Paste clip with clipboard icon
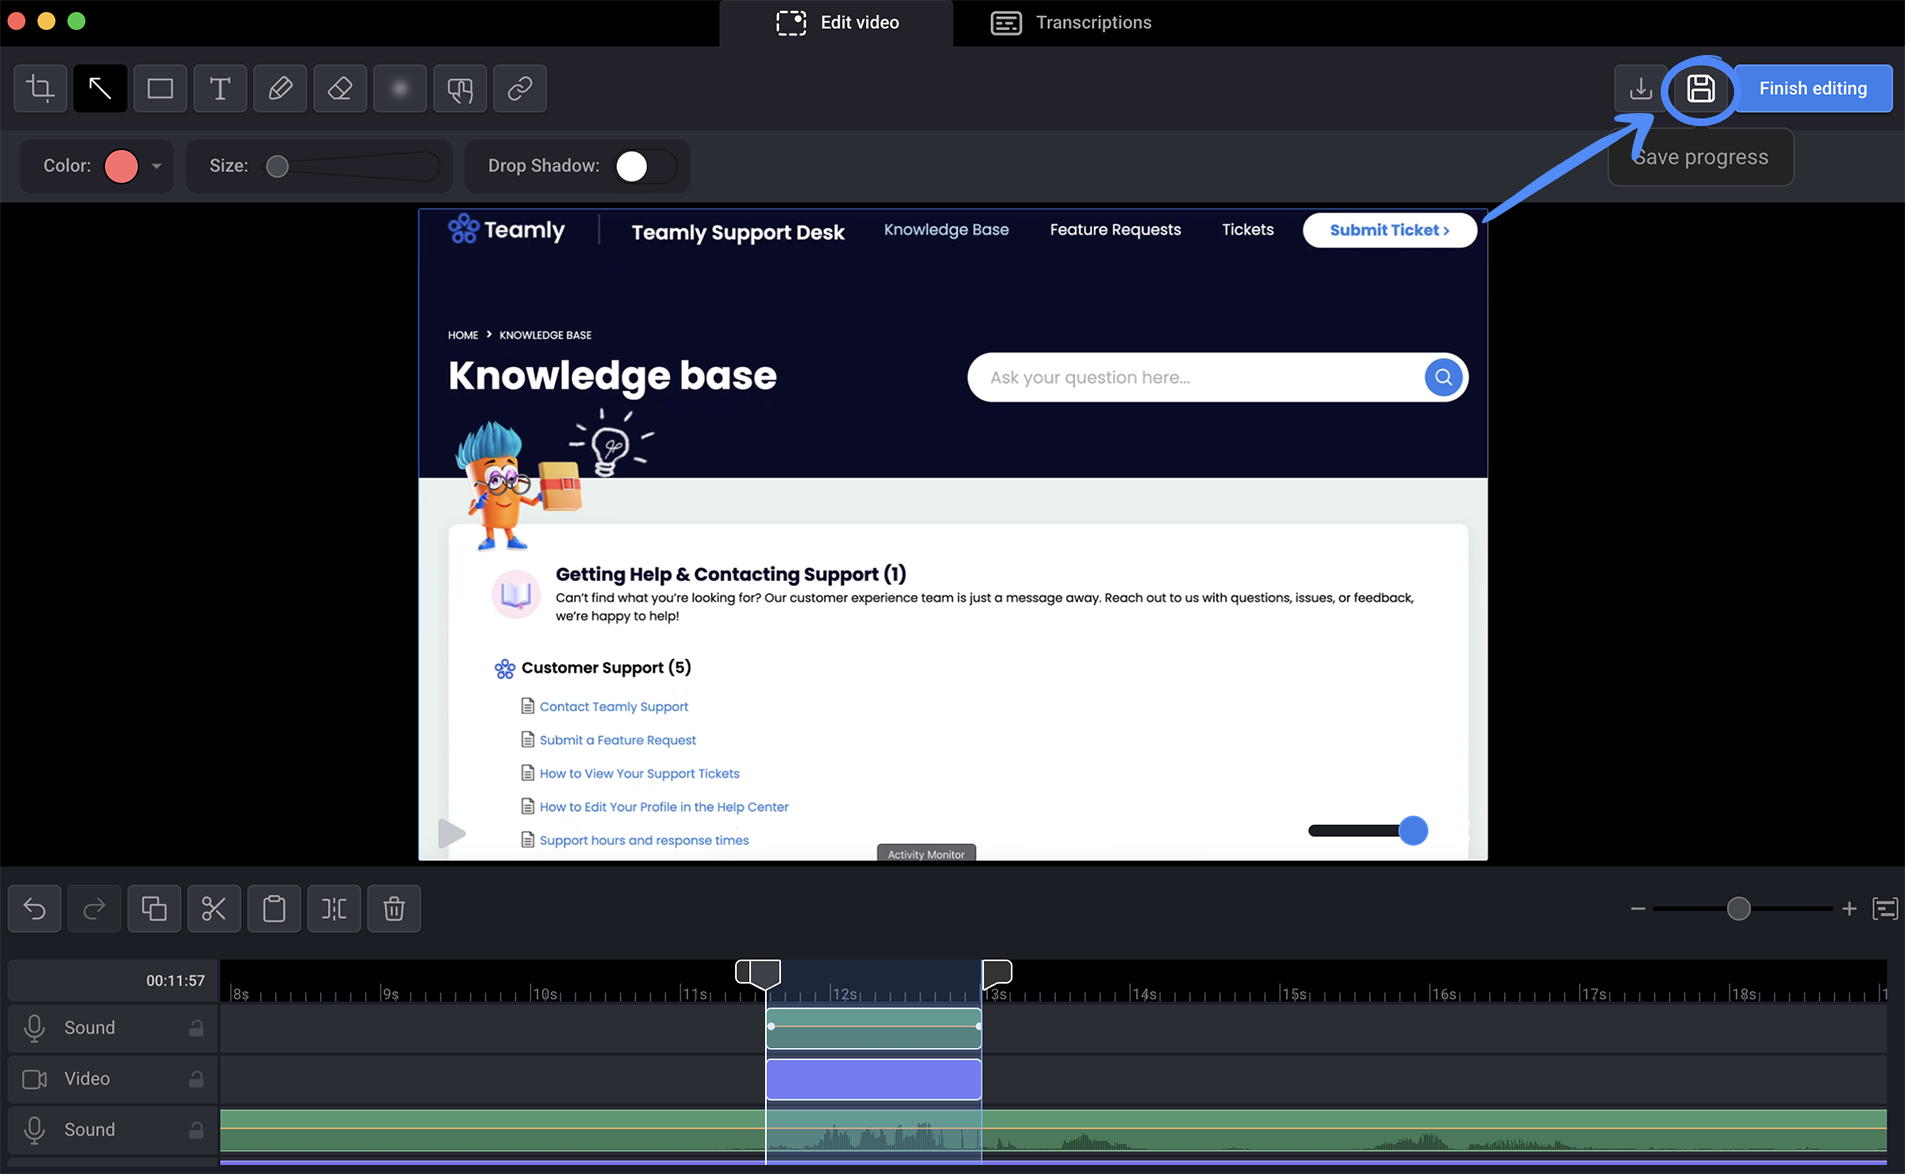This screenshot has height=1174, width=1905. coord(274,908)
